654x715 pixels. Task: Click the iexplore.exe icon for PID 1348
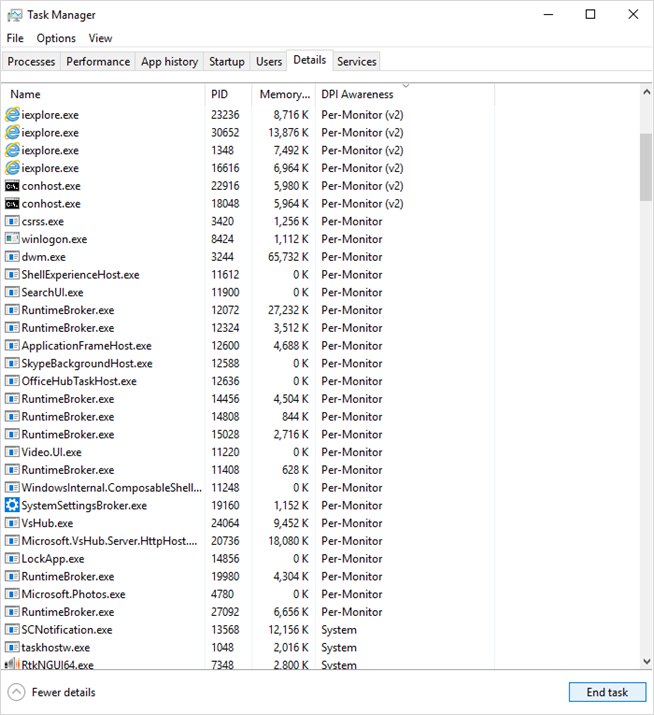click(12, 150)
